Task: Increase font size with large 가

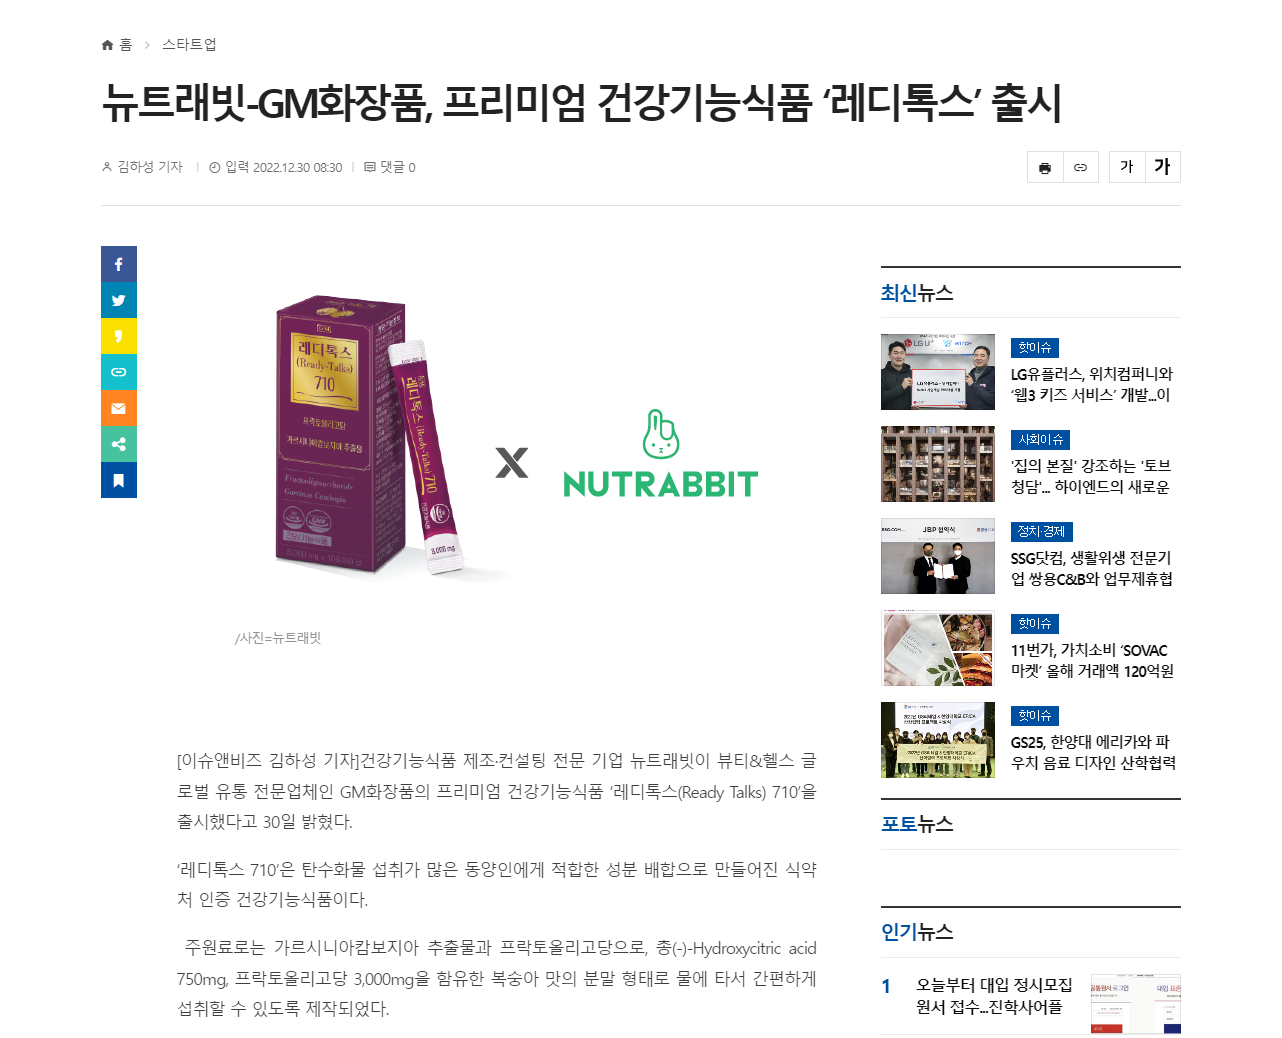Action: (1163, 167)
